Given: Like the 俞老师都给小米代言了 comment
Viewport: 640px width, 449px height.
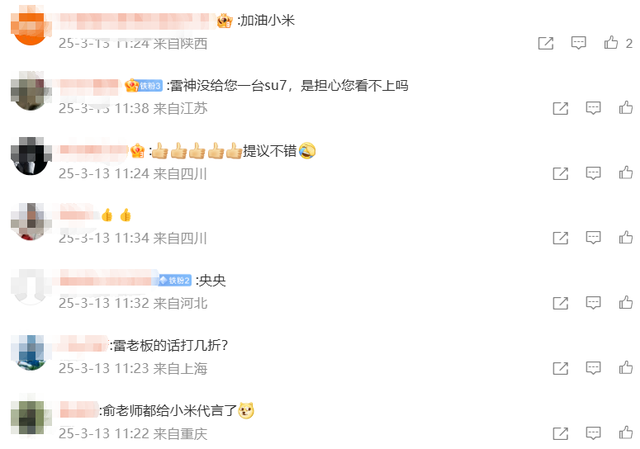Looking at the screenshot, I should (x=626, y=433).
